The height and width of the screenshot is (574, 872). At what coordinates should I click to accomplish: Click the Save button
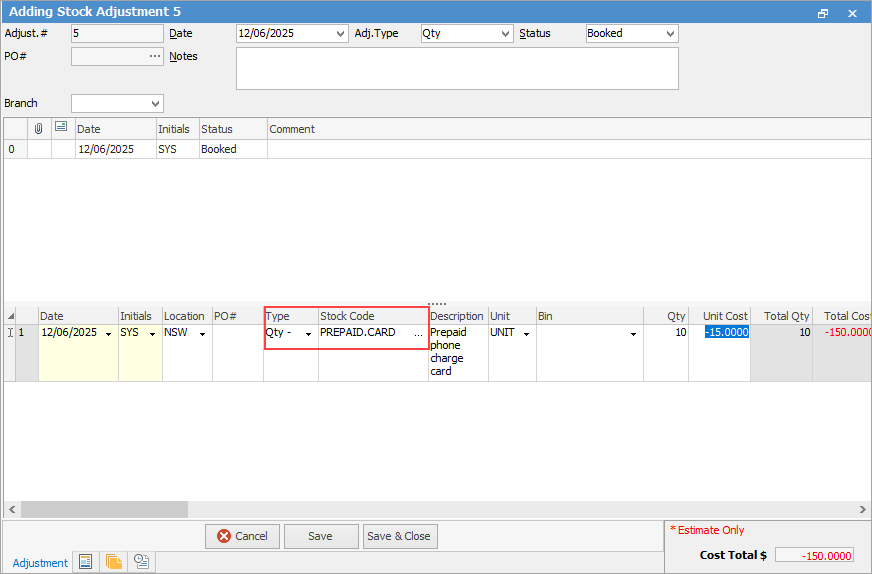(x=321, y=536)
